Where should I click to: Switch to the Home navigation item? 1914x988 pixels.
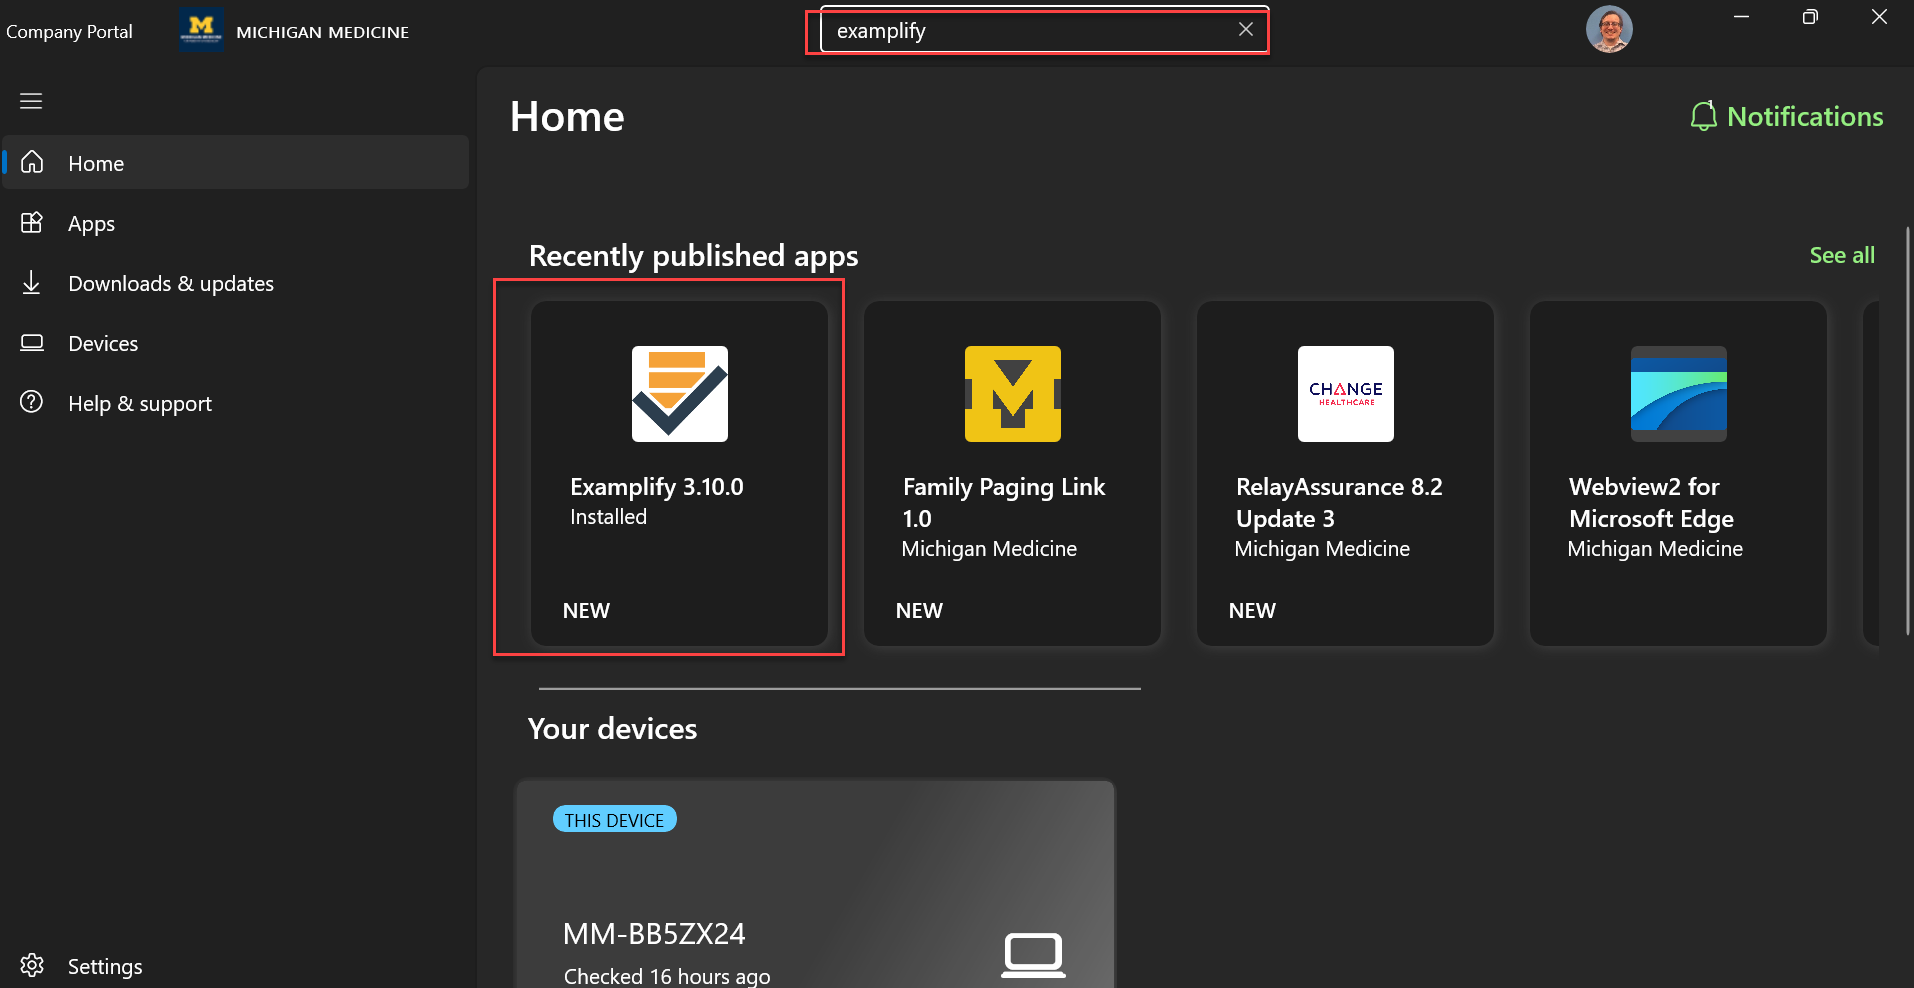96,163
